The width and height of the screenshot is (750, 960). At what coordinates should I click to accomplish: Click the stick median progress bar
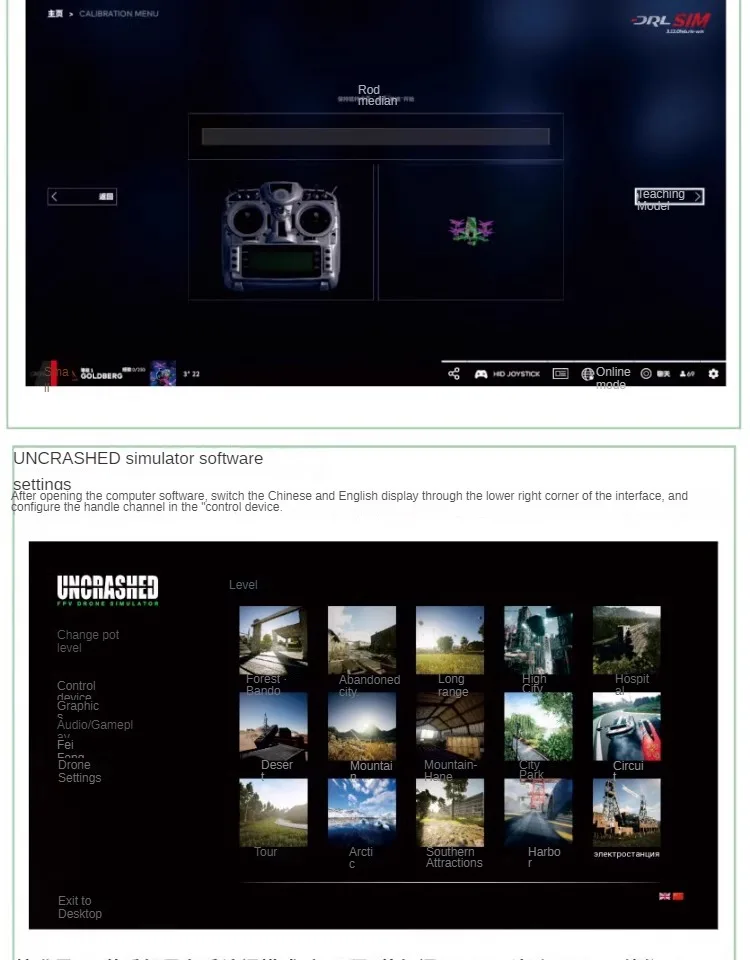(x=375, y=137)
